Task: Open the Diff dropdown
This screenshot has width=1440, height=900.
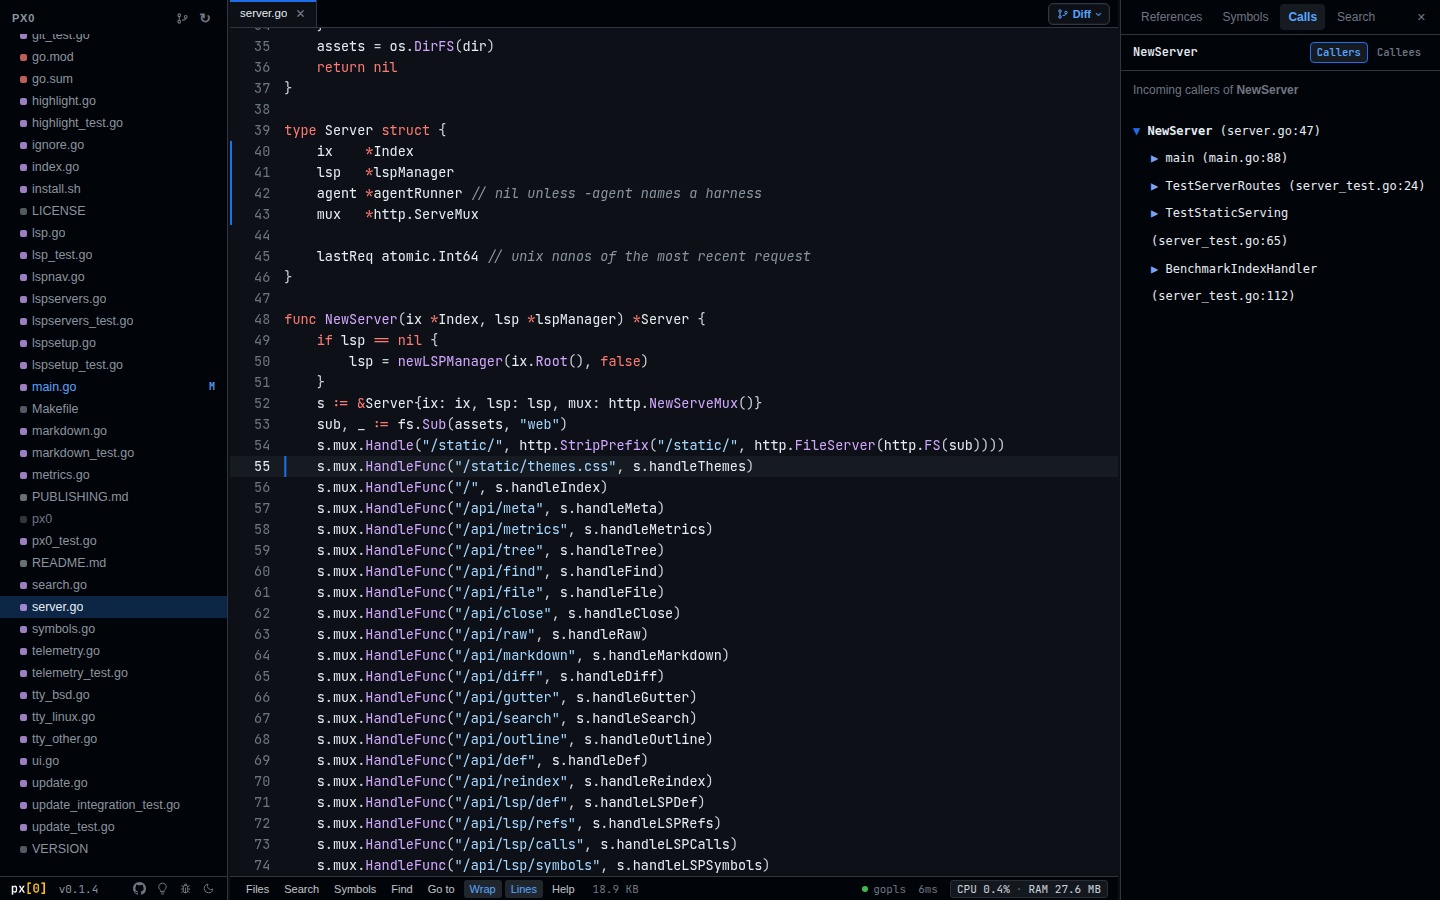Action: tap(1079, 14)
